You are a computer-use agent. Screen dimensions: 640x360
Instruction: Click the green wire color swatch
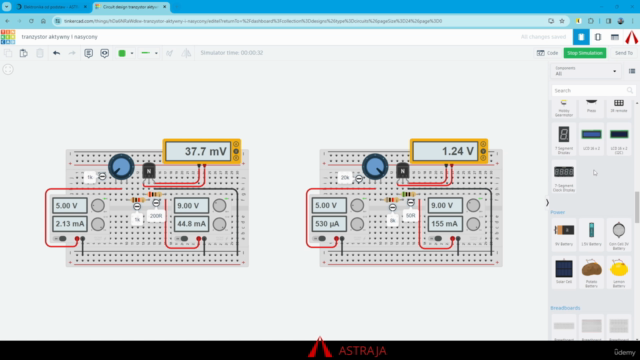(x=122, y=53)
